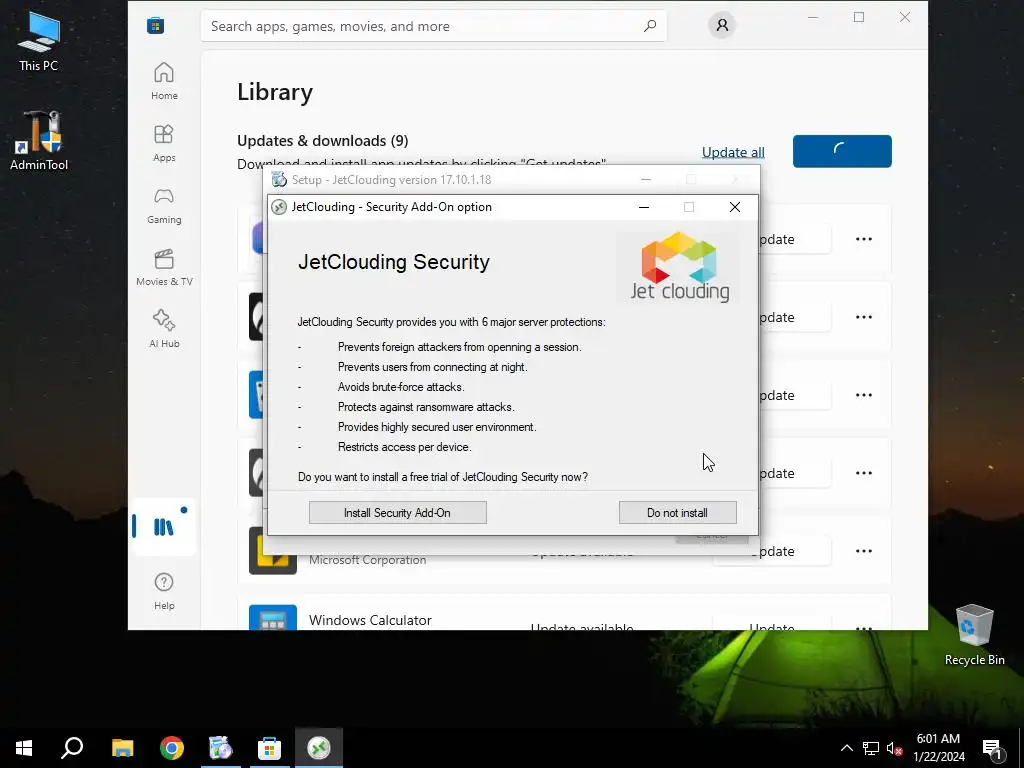Screen dimensions: 1024x768
Task: Open Help in Microsoft Store sidebar
Action: pos(164,591)
